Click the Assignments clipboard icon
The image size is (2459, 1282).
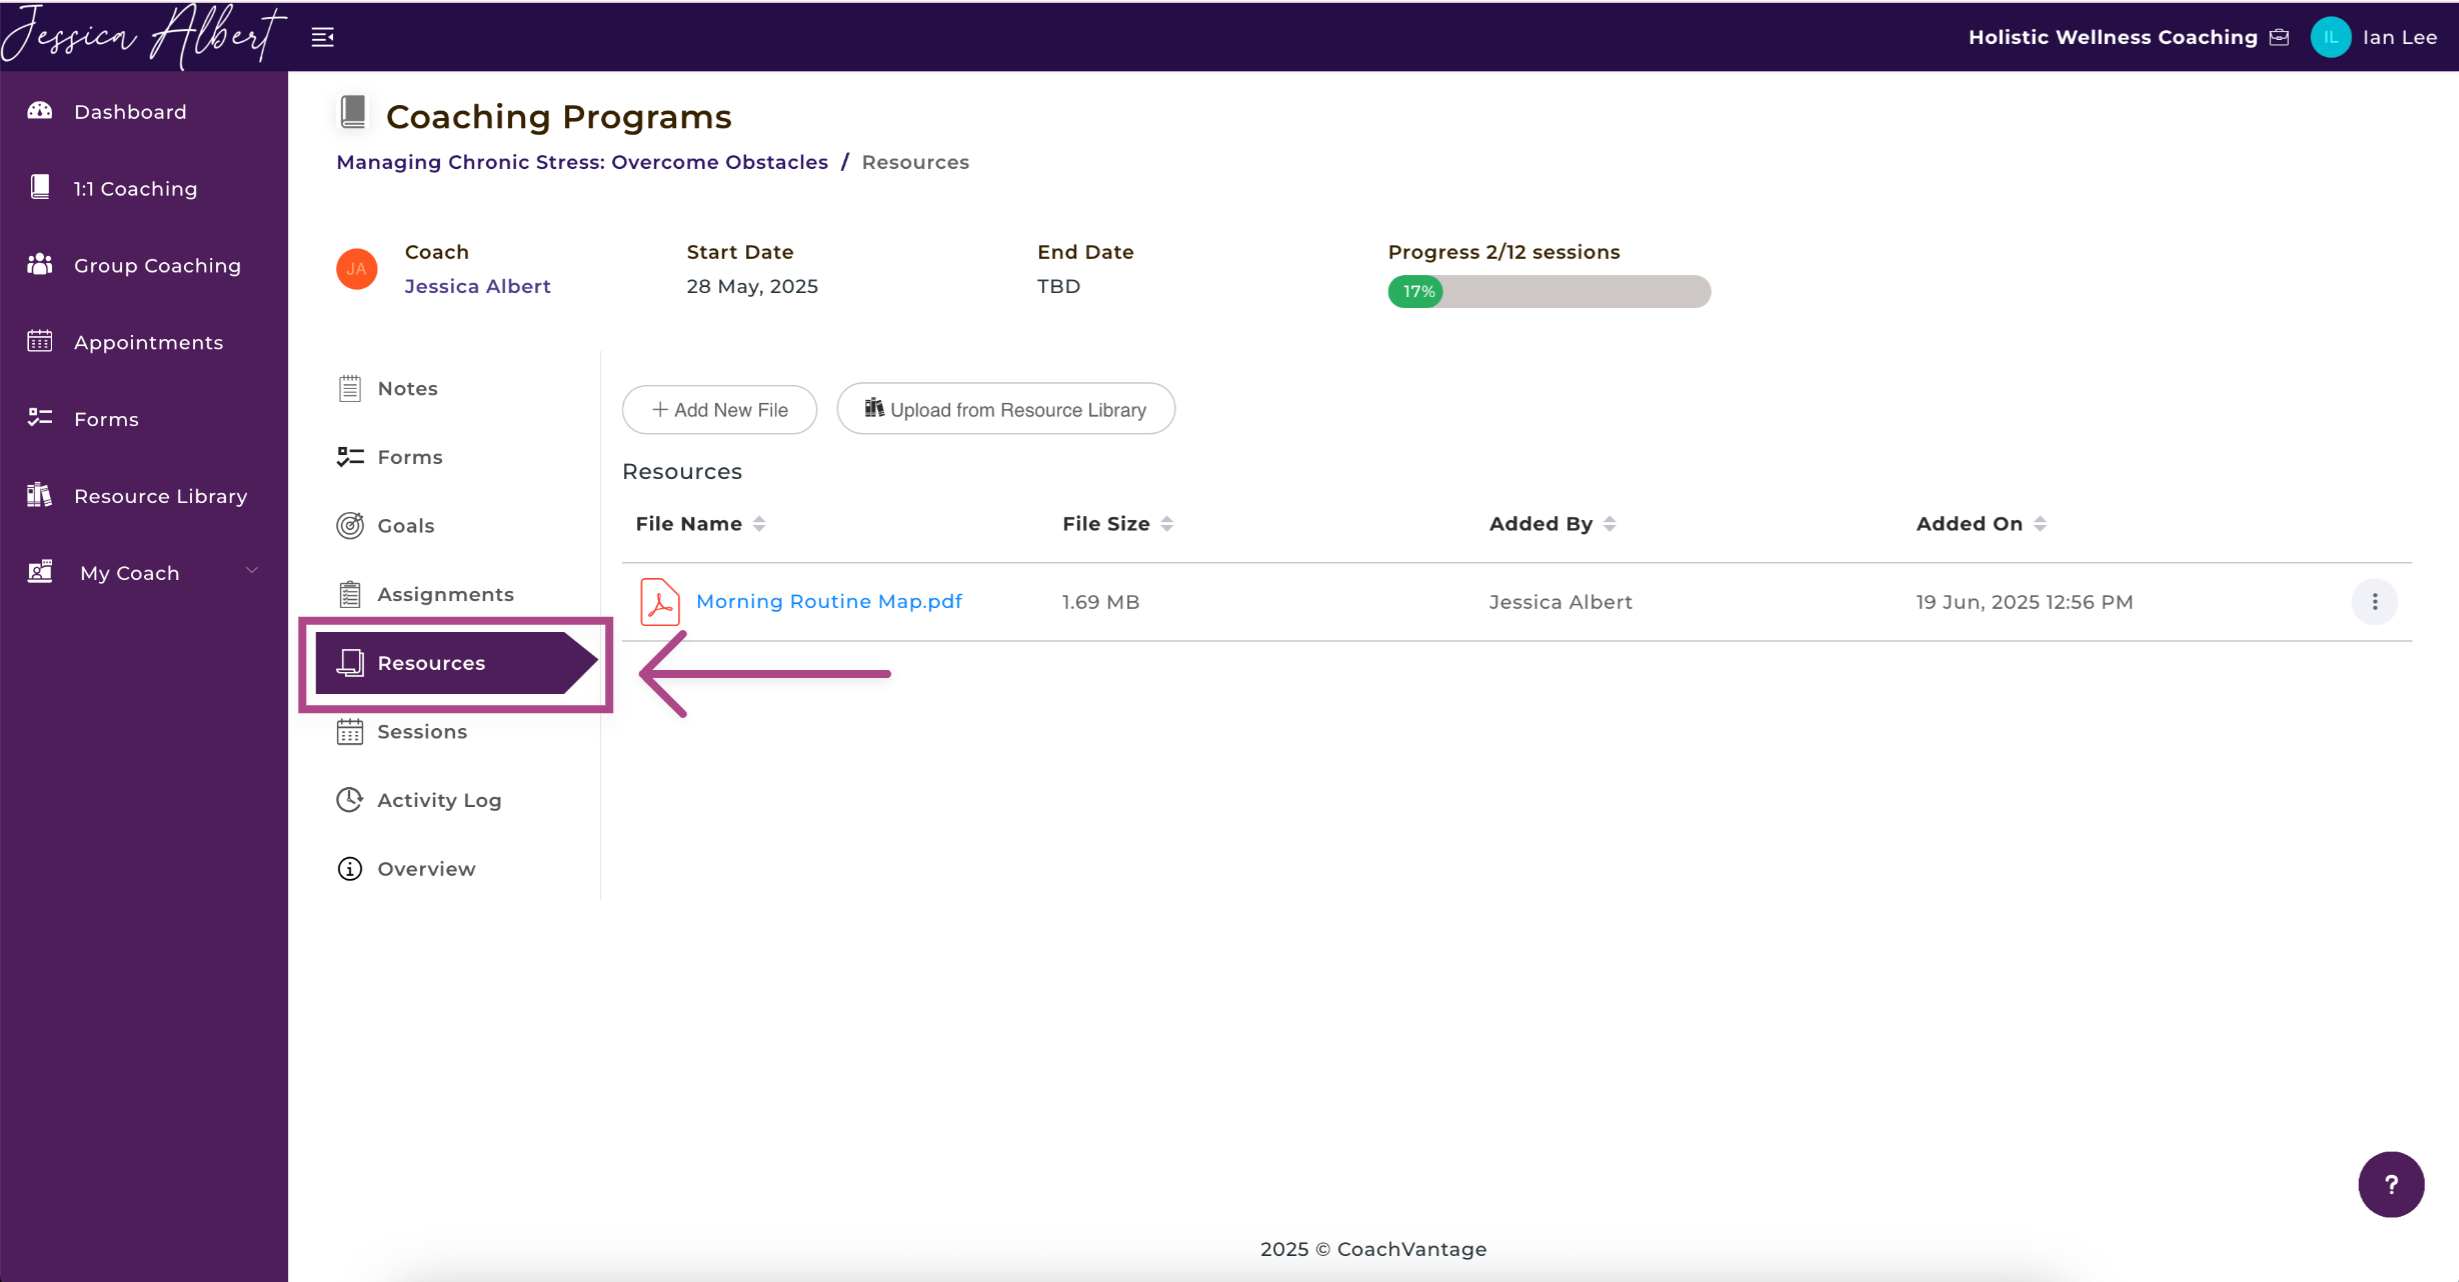click(349, 594)
